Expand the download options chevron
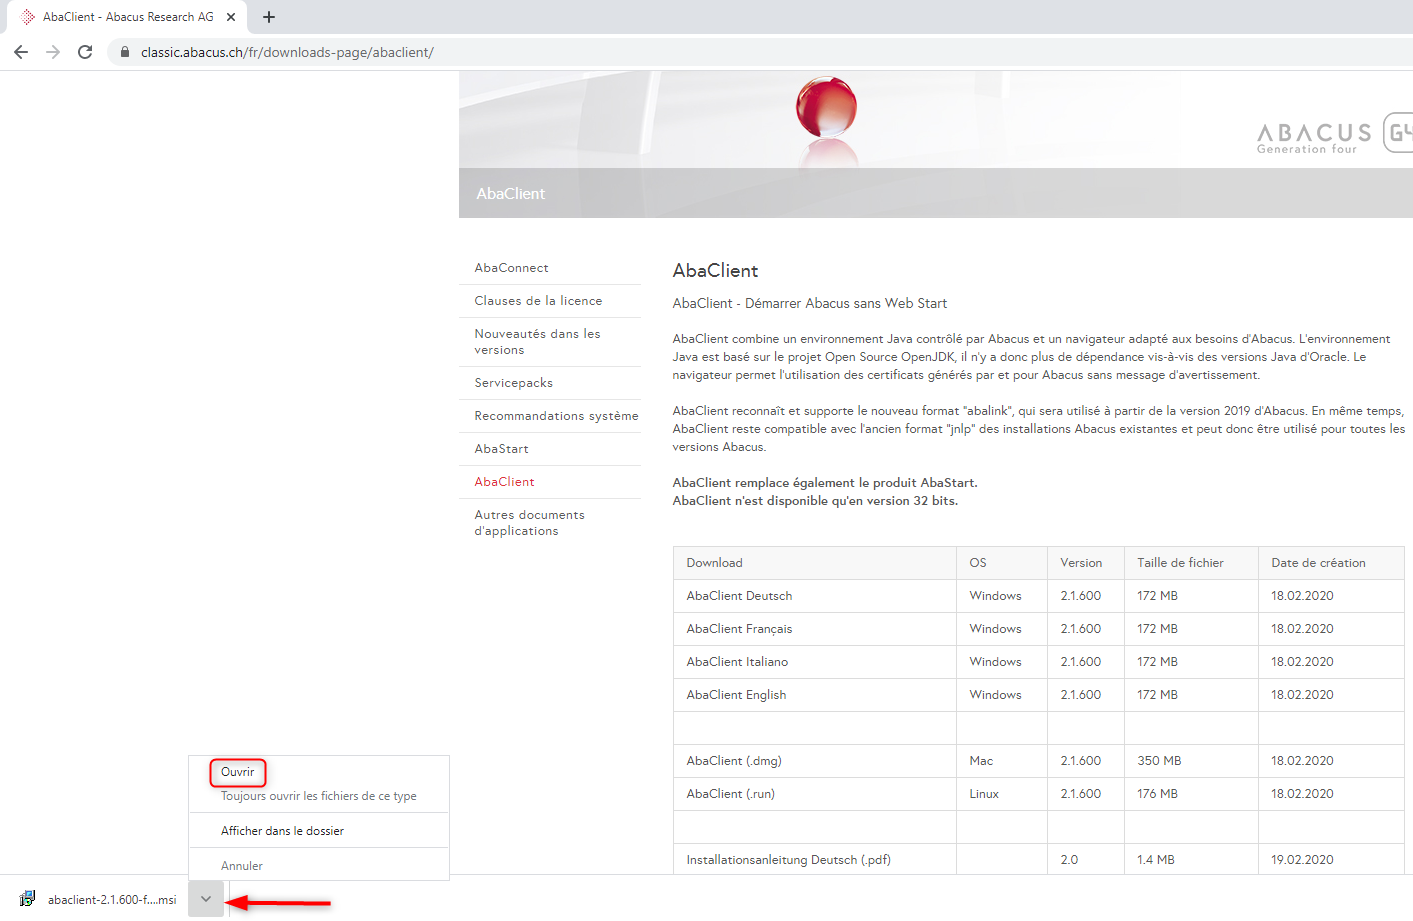Screen dimensions: 1413x921 coord(206,899)
